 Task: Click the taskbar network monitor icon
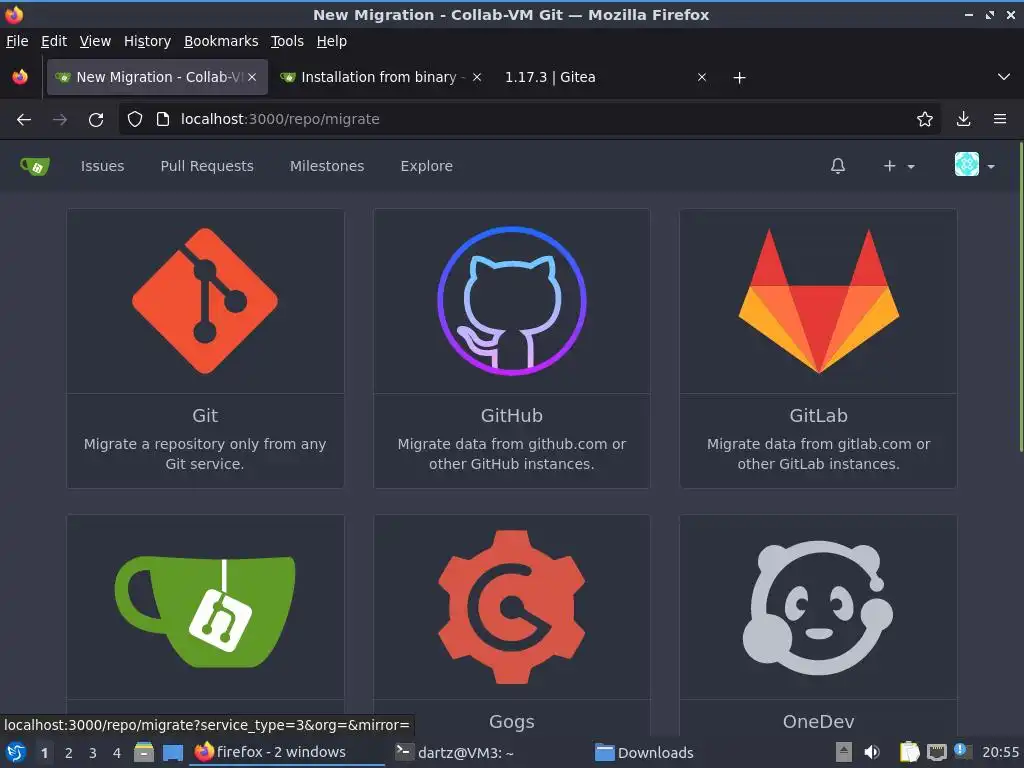click(x=936, y=752)
